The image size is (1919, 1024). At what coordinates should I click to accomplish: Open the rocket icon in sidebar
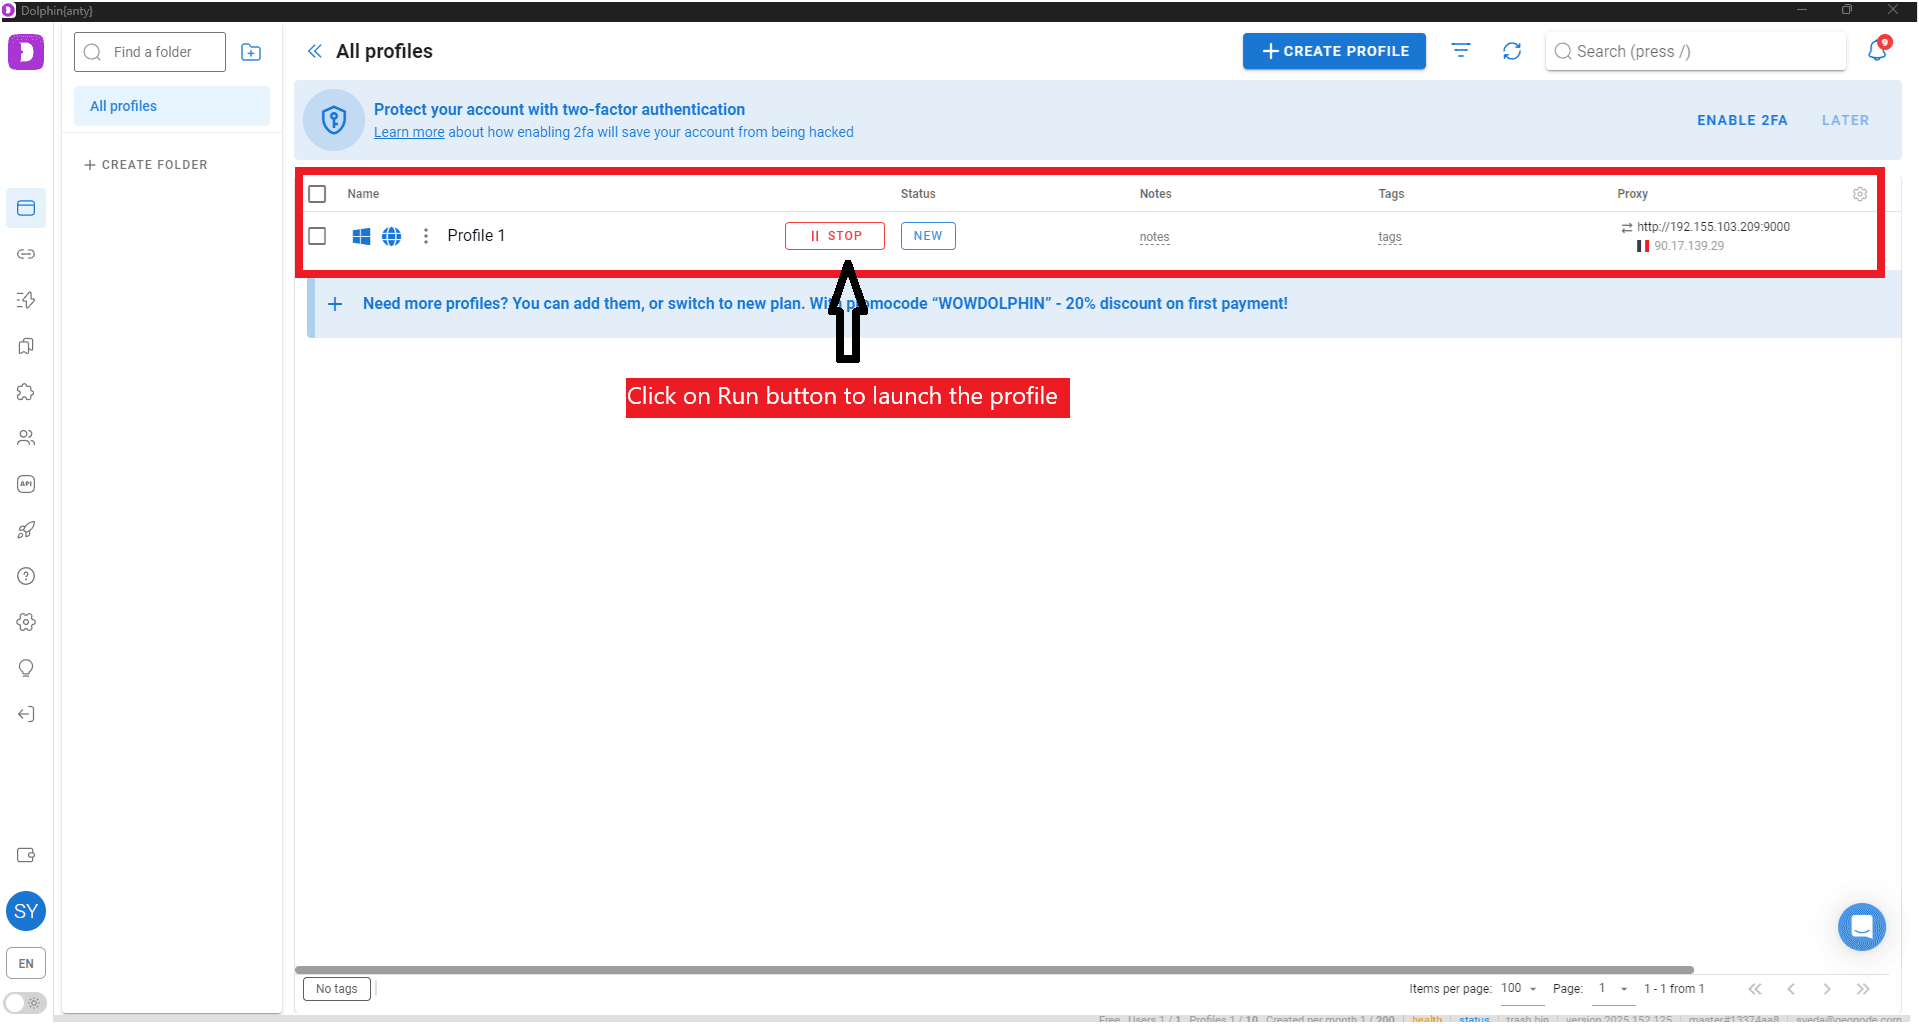[26, 530]
